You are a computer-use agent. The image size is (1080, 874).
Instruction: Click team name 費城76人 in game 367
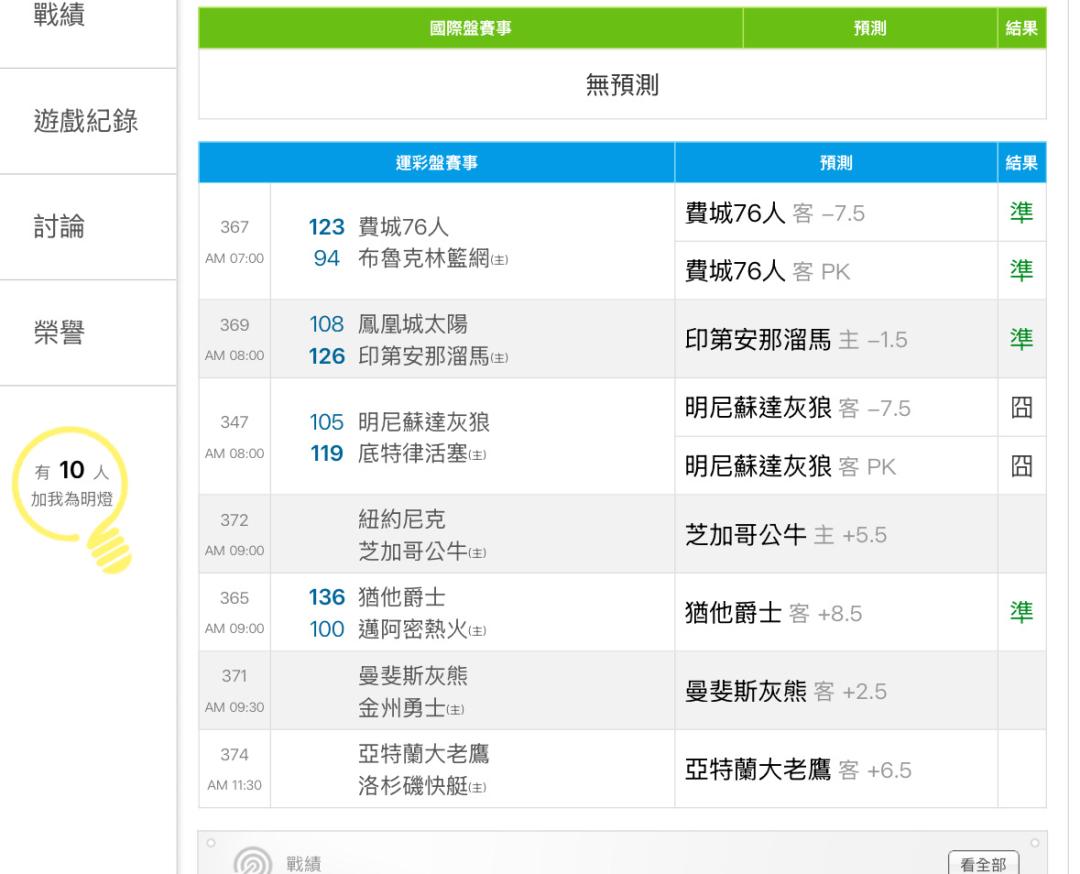click(404, 227)
